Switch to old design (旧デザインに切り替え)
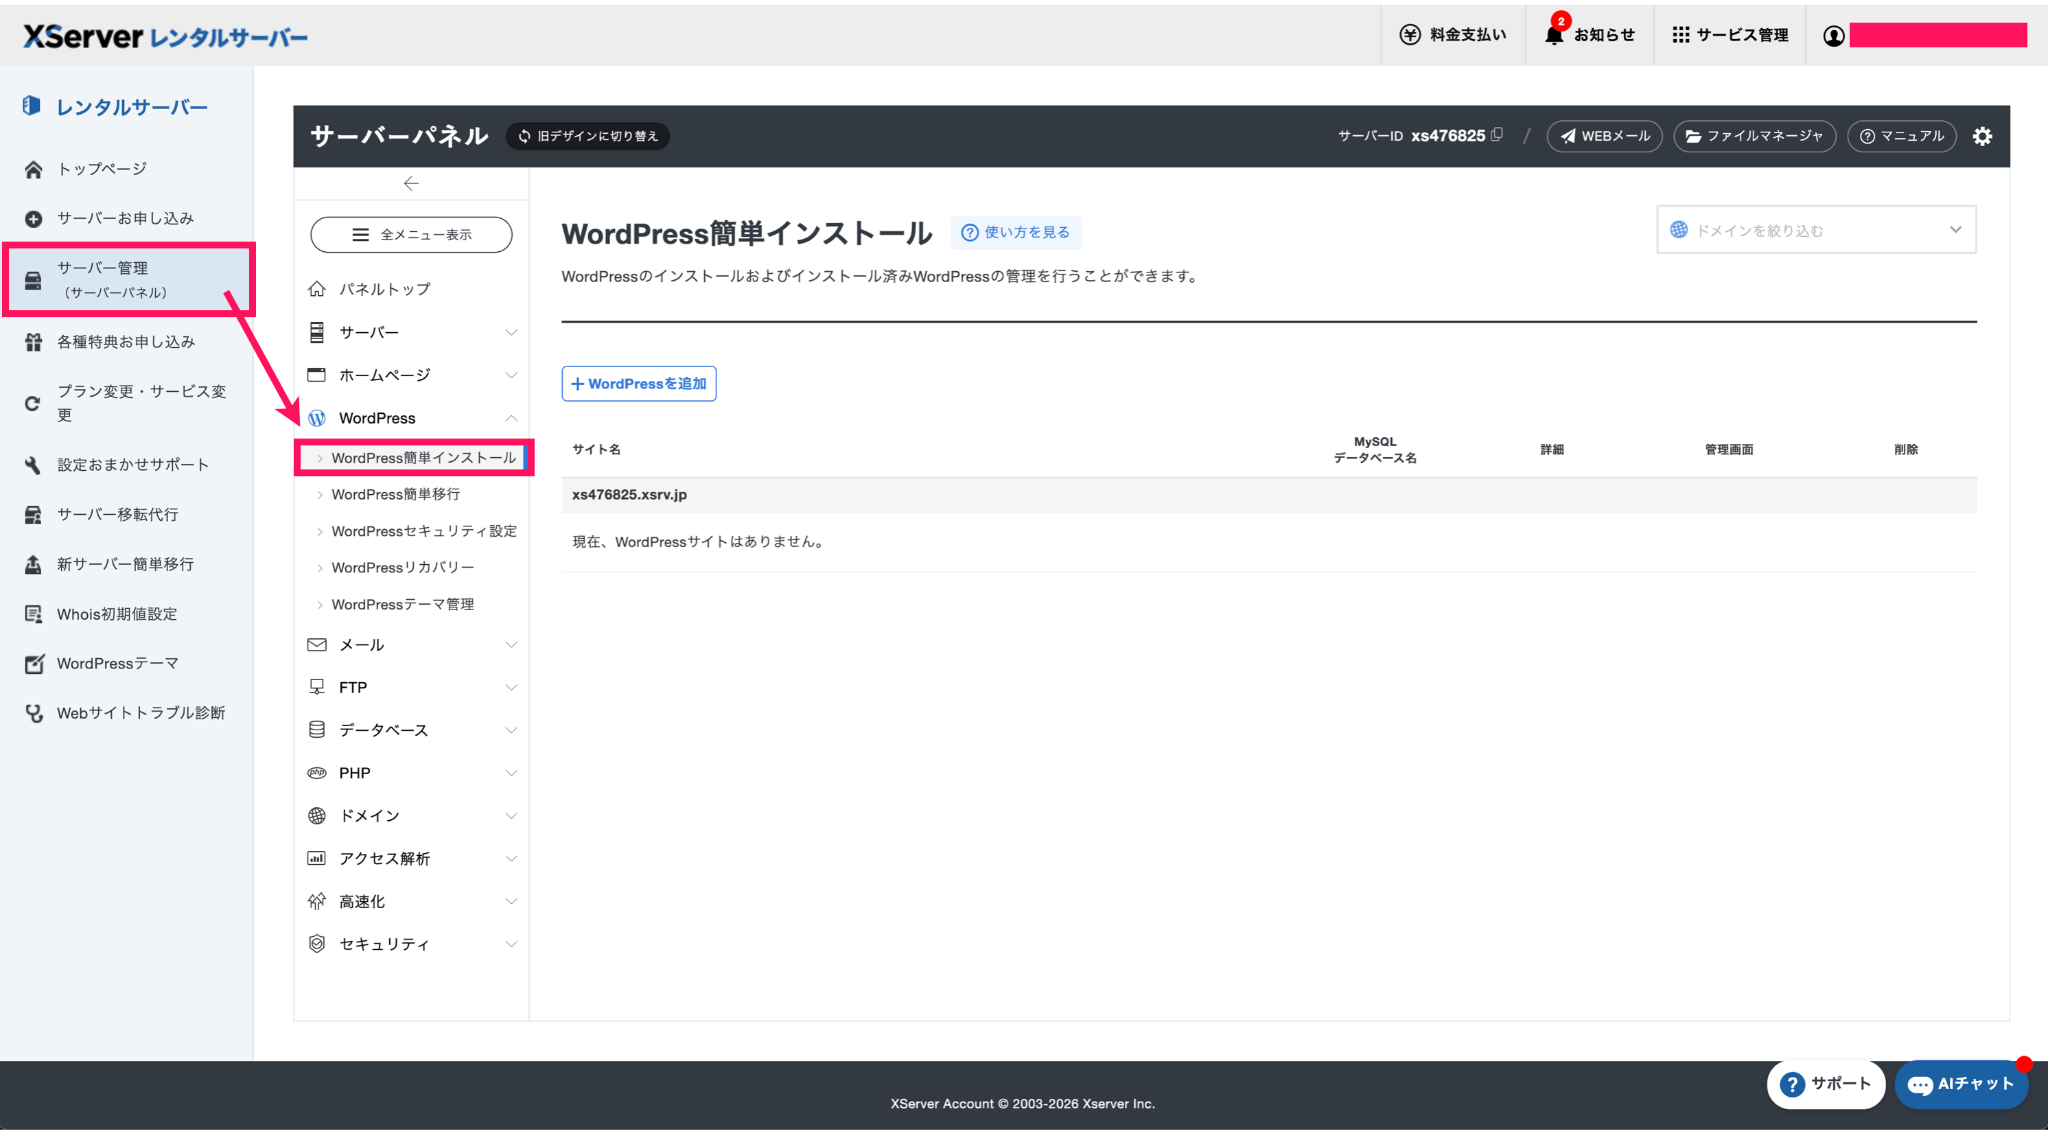The width and height of the screenshot is (2048, 1132). [x=589, y=137]
